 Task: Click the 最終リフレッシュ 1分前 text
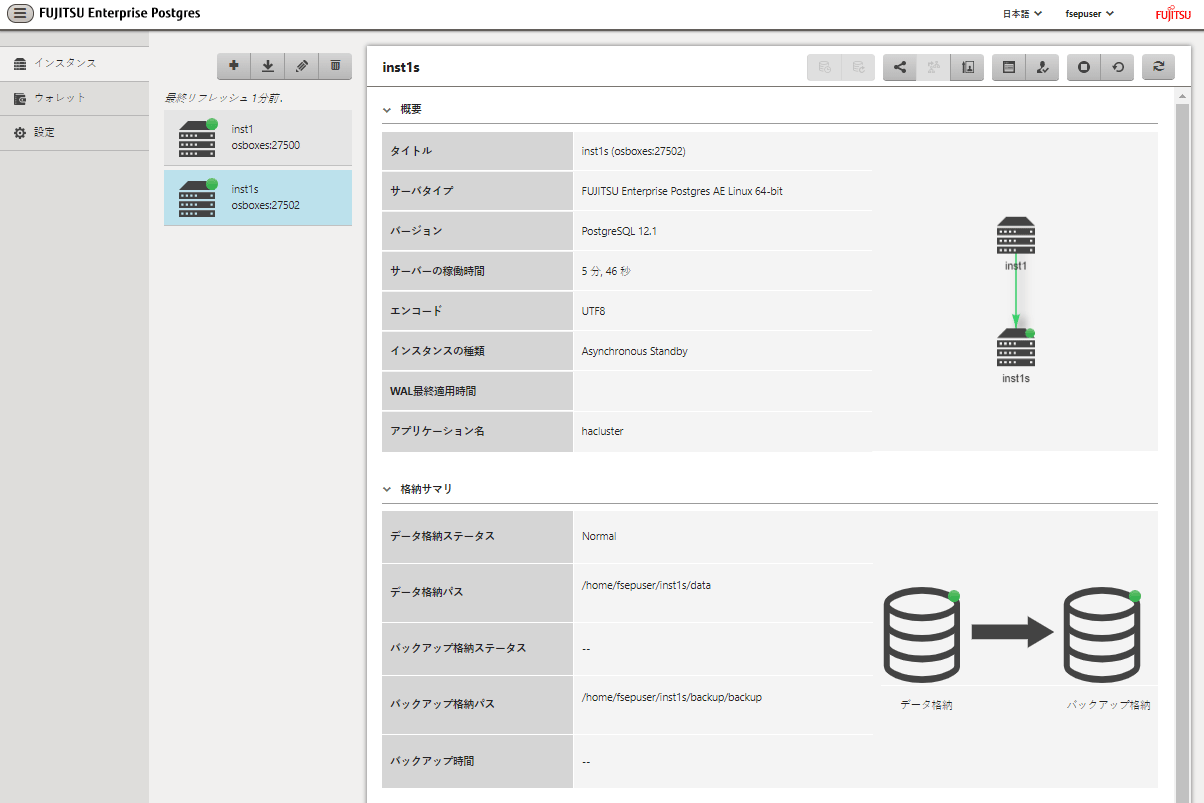(224, 98)
